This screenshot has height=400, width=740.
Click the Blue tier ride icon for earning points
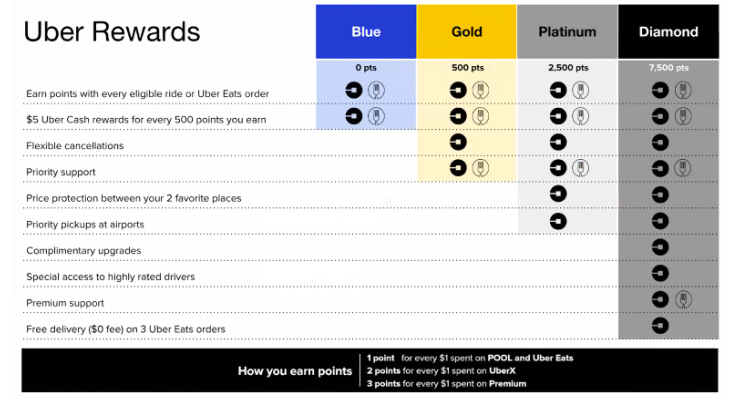[355, 90]
